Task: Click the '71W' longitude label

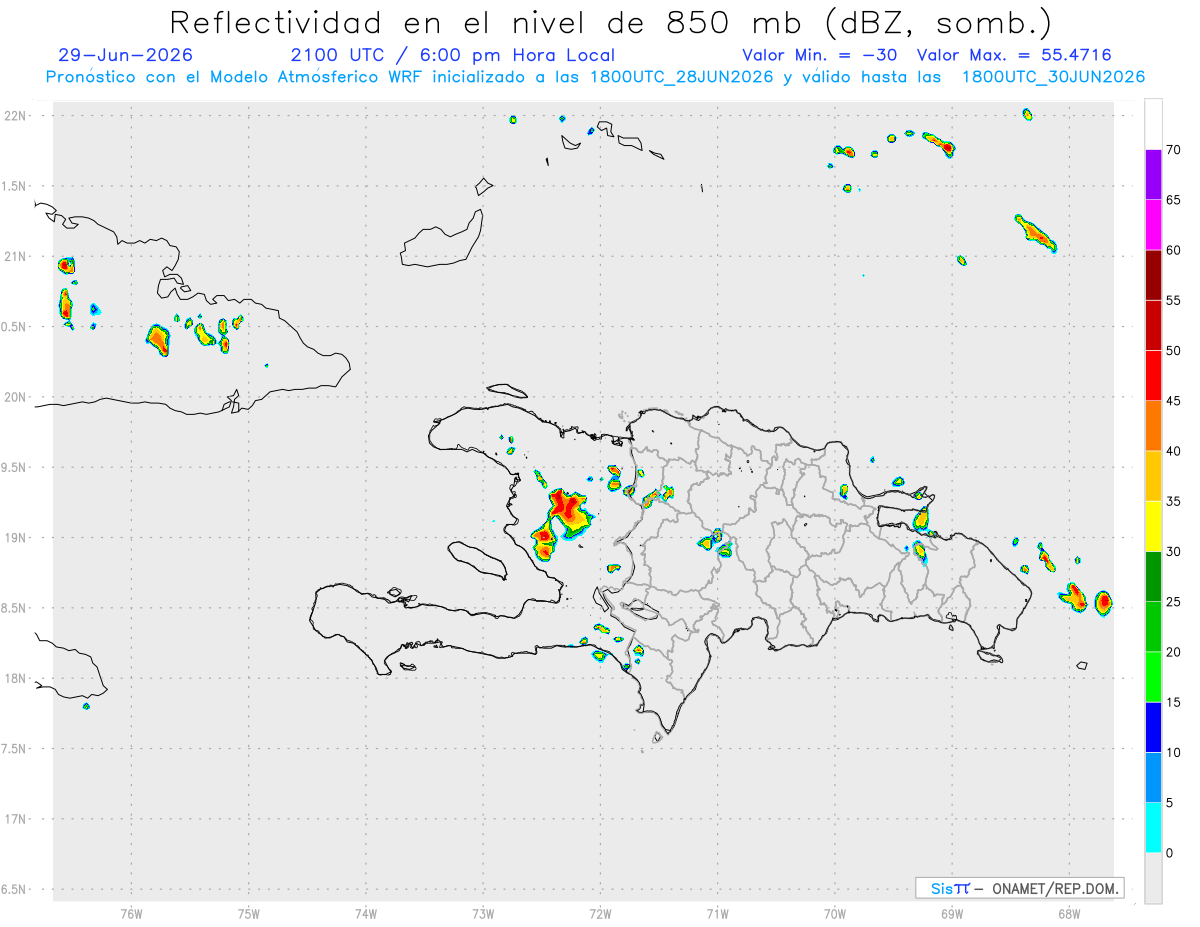Action: pyautogui.click(x=717, y=913)
